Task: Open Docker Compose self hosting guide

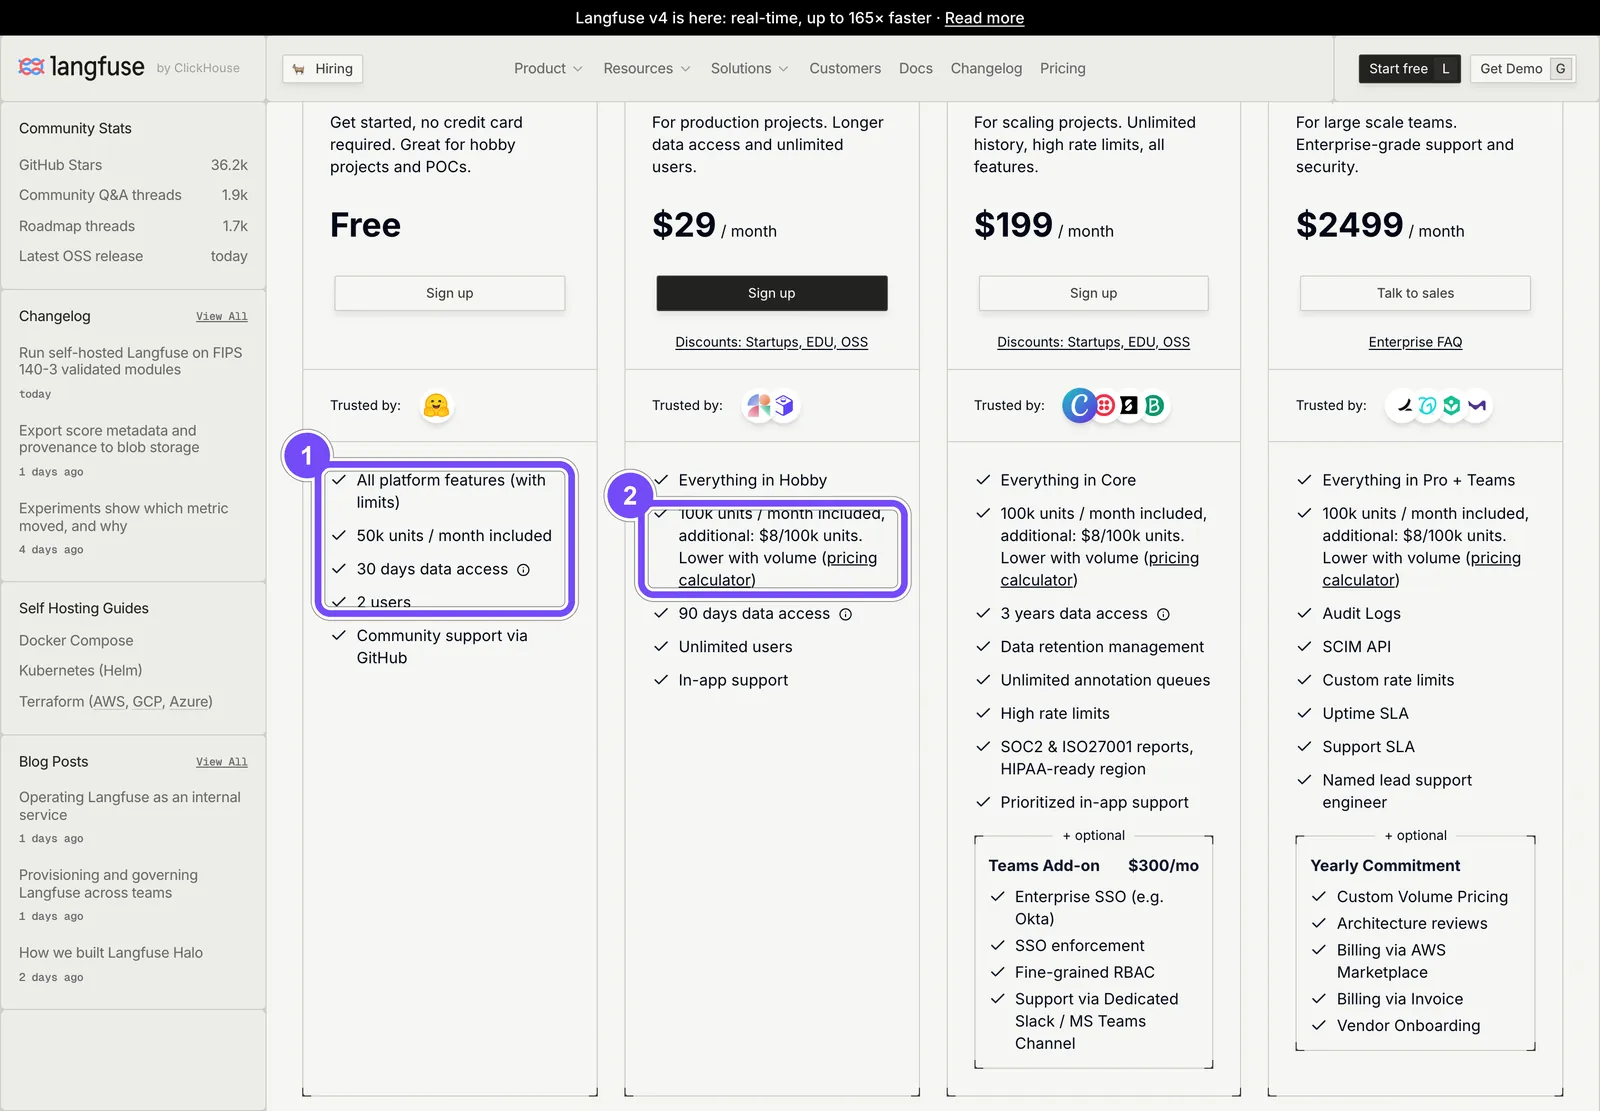Action: (76, 640)
